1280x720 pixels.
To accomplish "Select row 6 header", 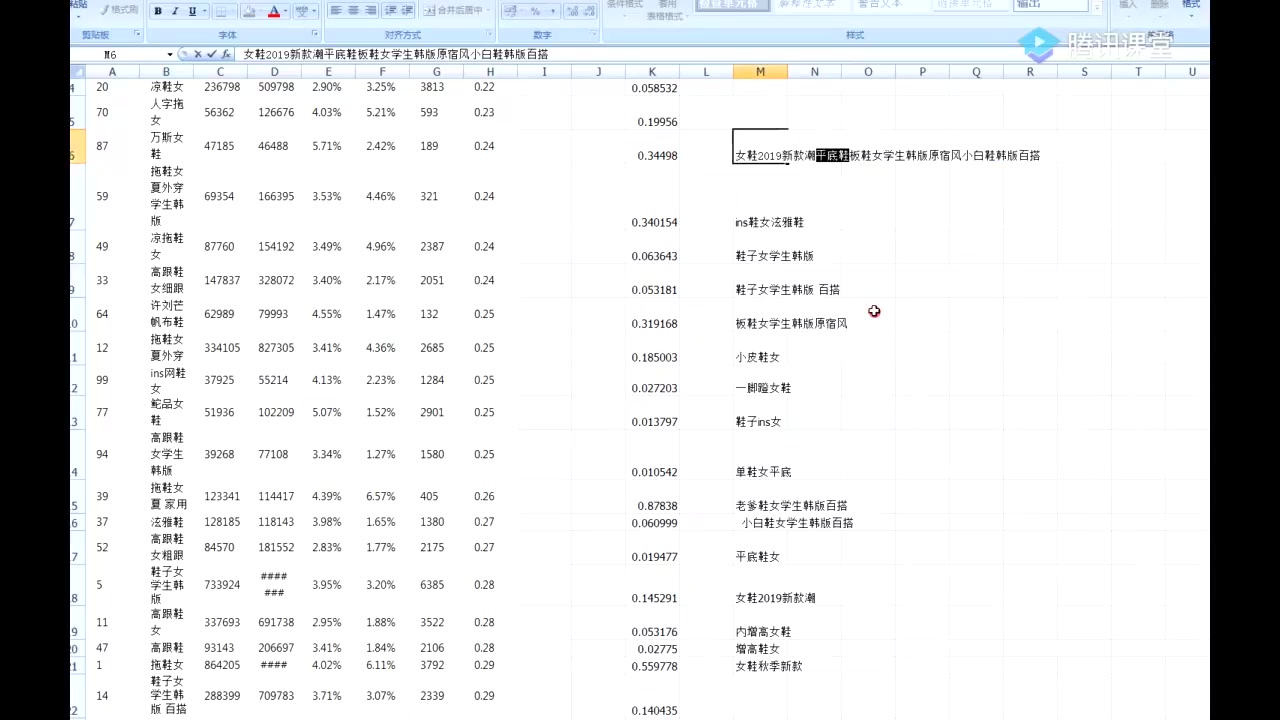I will 77,146.
